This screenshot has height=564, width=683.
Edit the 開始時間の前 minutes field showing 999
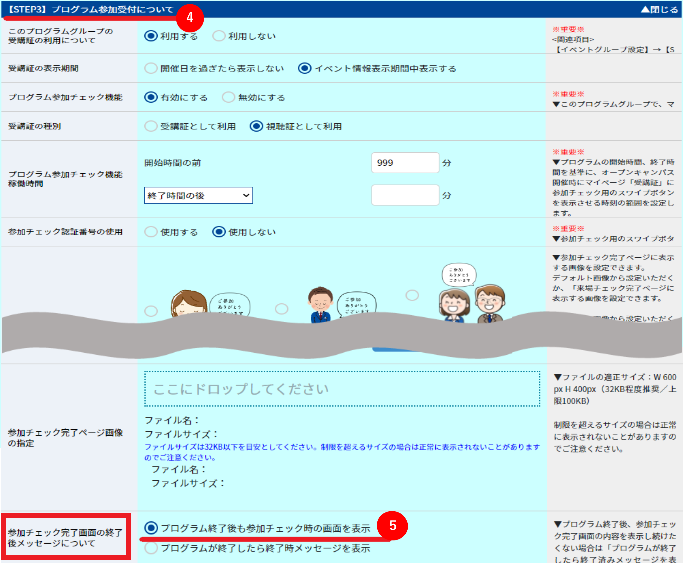click(405, 162)
